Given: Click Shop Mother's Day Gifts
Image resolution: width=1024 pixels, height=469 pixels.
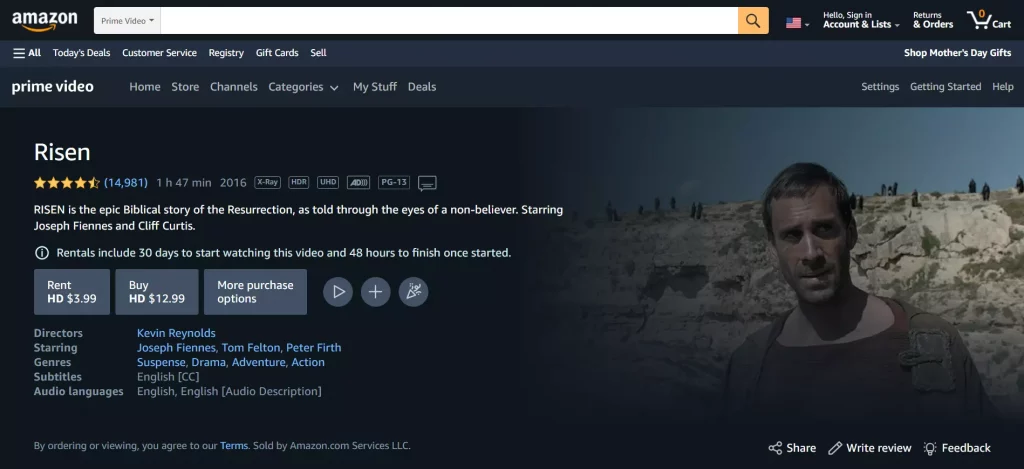Looking at the screenshot, I should coord(957,53).
